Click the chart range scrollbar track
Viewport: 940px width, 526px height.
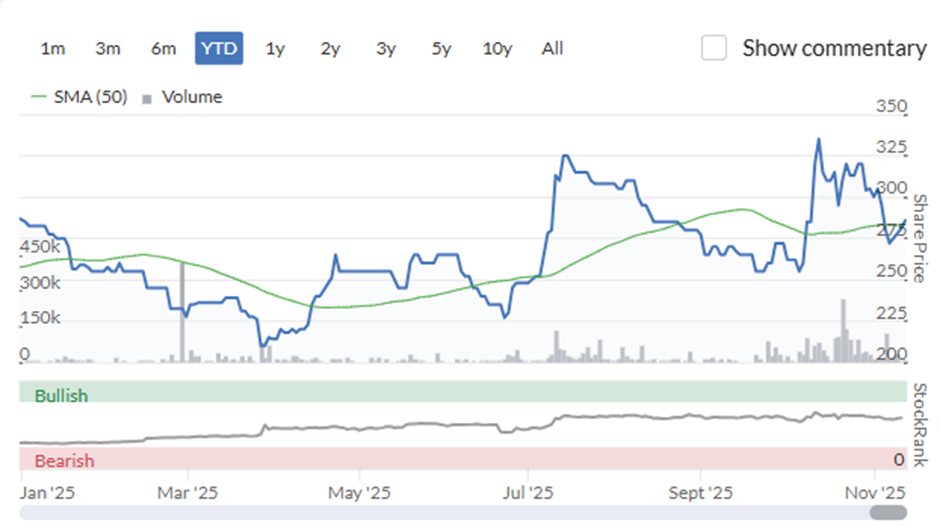click(x=444, y=512)
